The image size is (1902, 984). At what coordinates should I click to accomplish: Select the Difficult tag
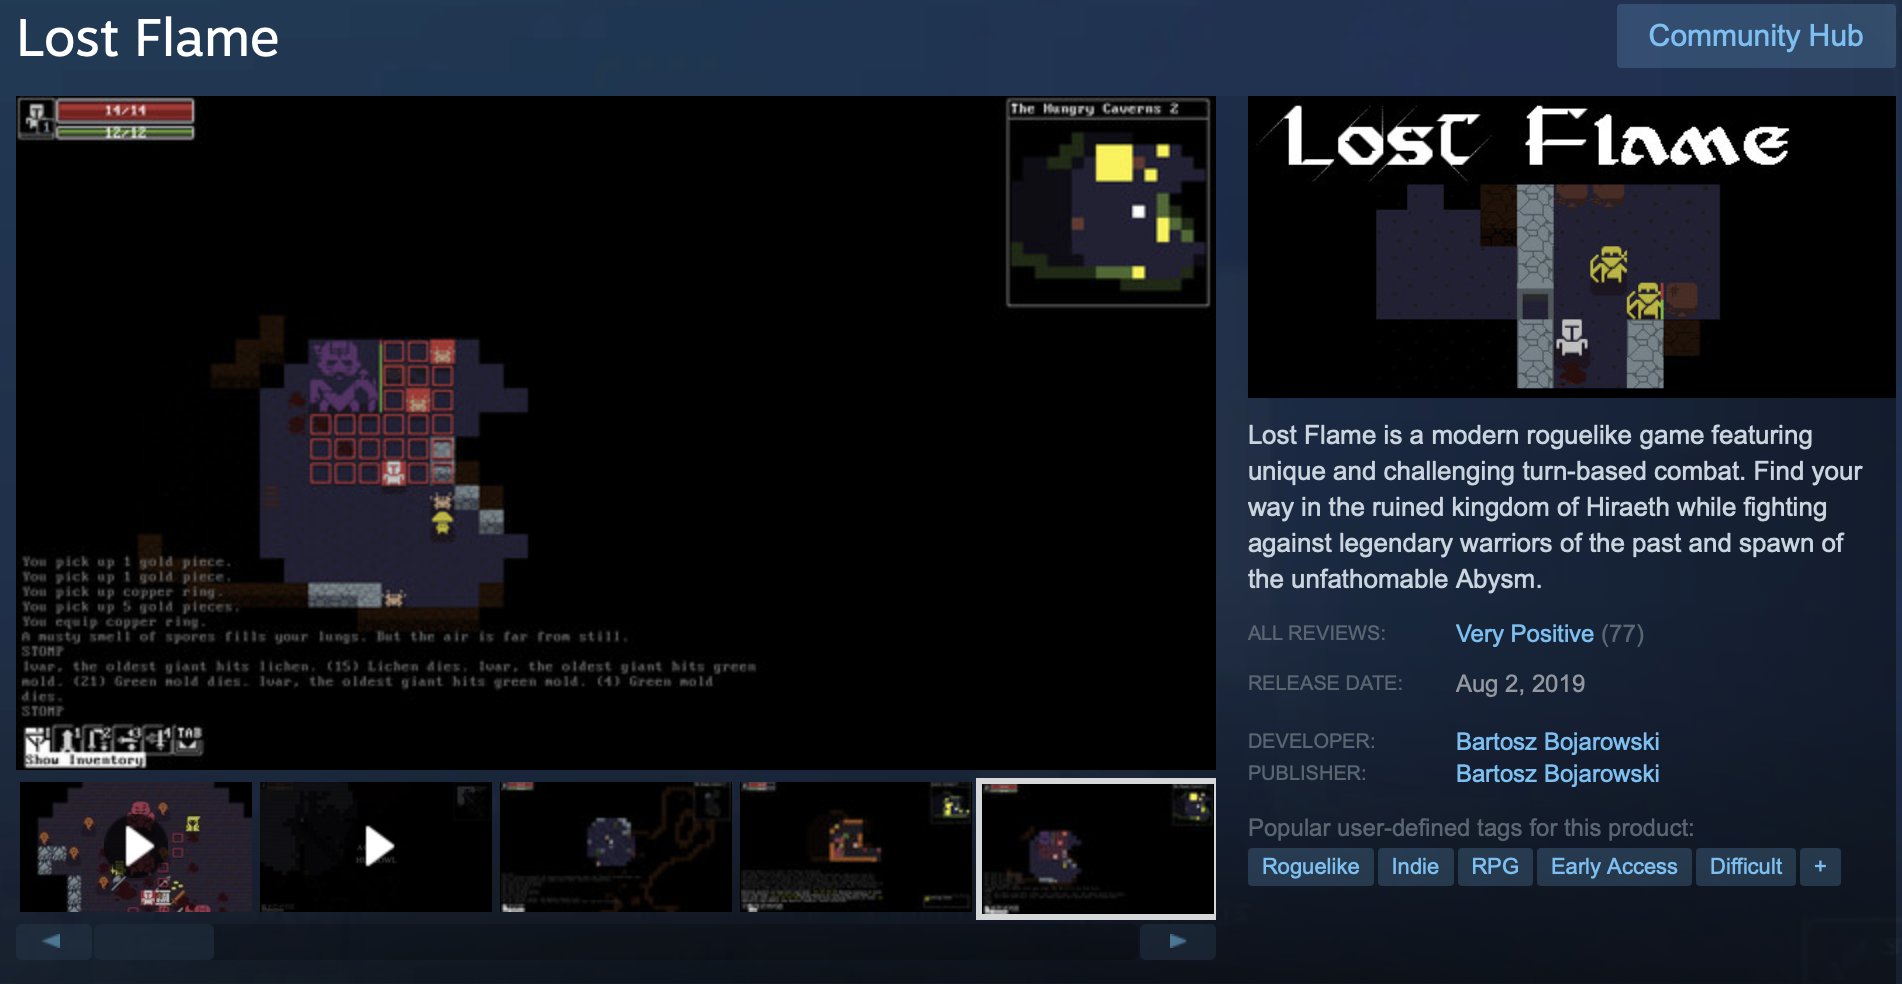pos(1746,867)
